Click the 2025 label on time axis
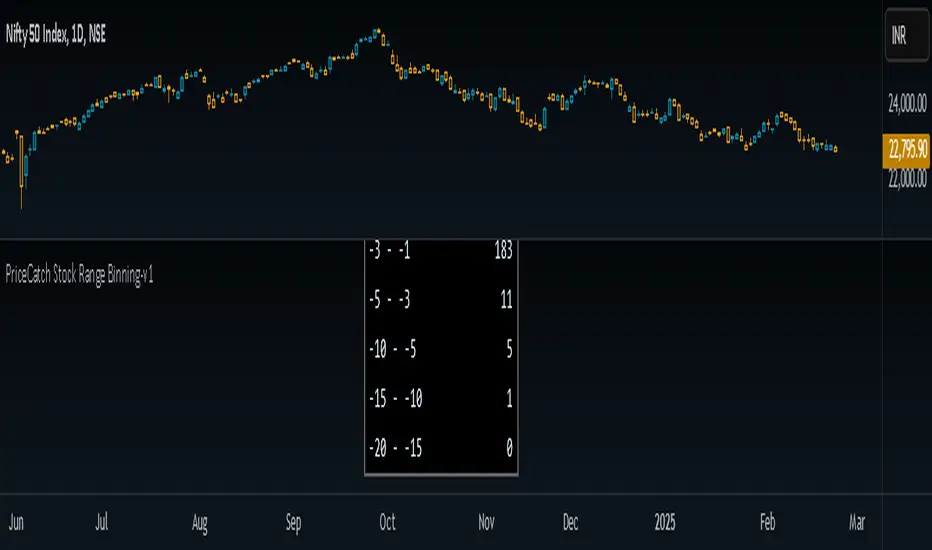Screen dimensions: 932x550 pos(665,523)
